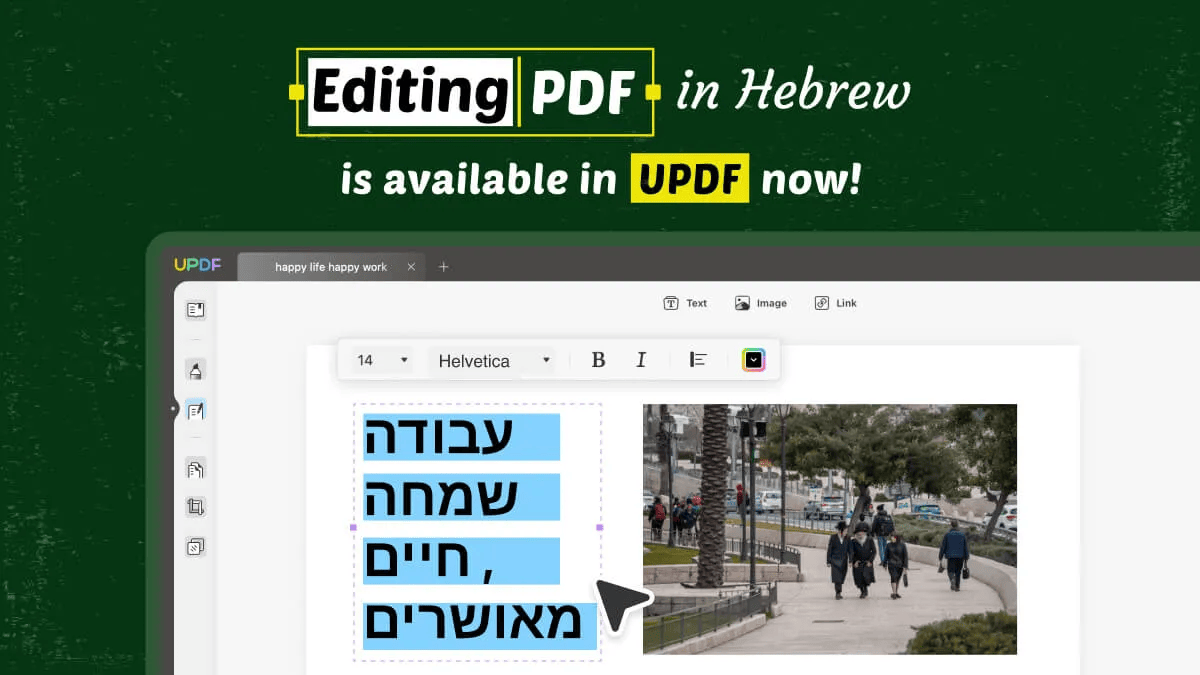Viewport: 1200px width, 675px height.
Task: Open a new tab with the plus button
Action: pos(444,267)
